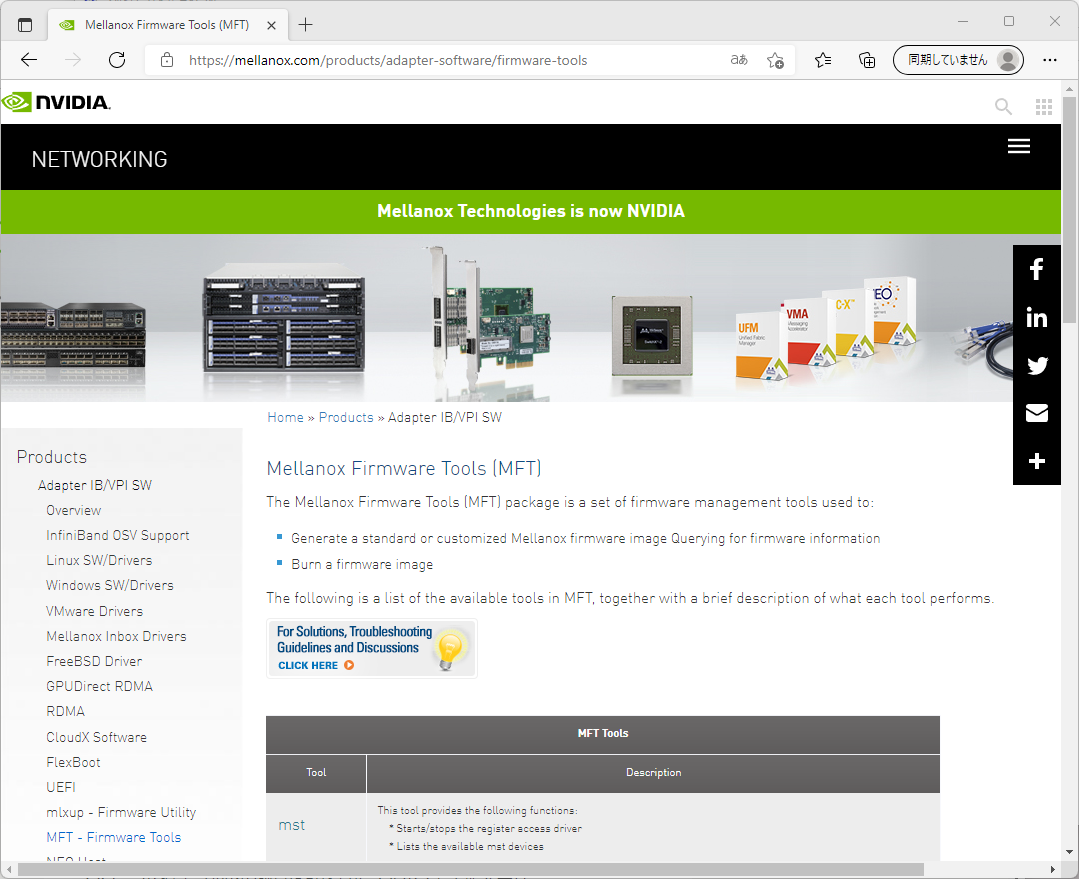This screenshot has width=1079, height=879.
Task: Share page on LinkedIn
Action: [x=1037, y=317]
